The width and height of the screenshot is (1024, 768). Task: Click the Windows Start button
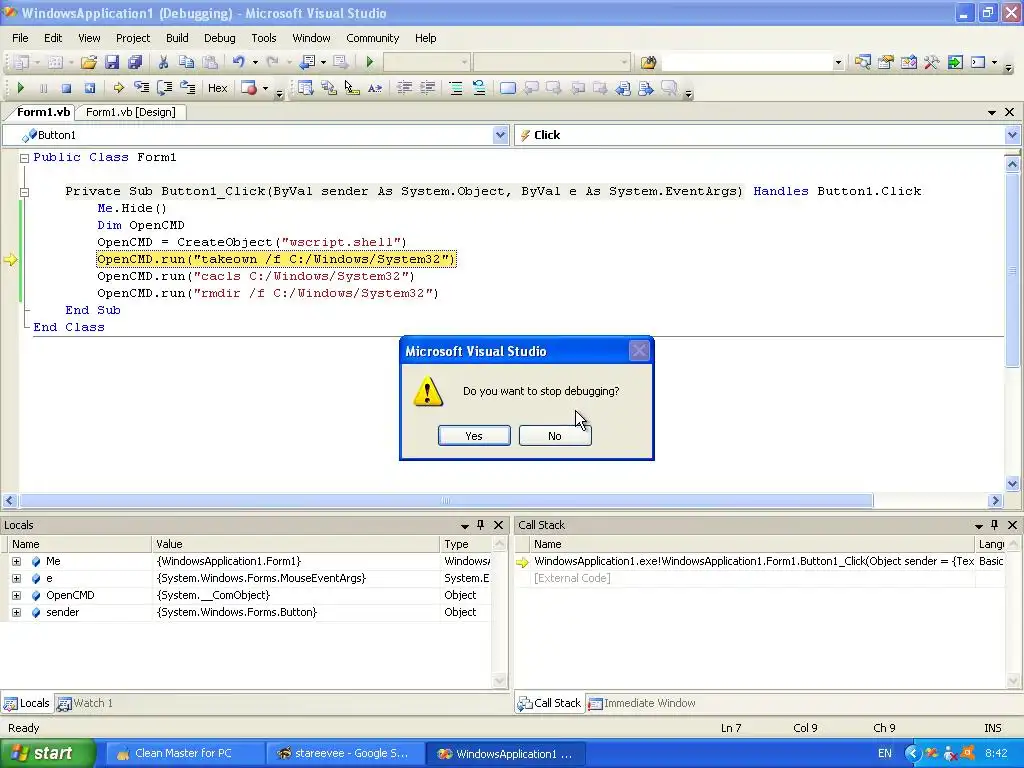[47, 753]
